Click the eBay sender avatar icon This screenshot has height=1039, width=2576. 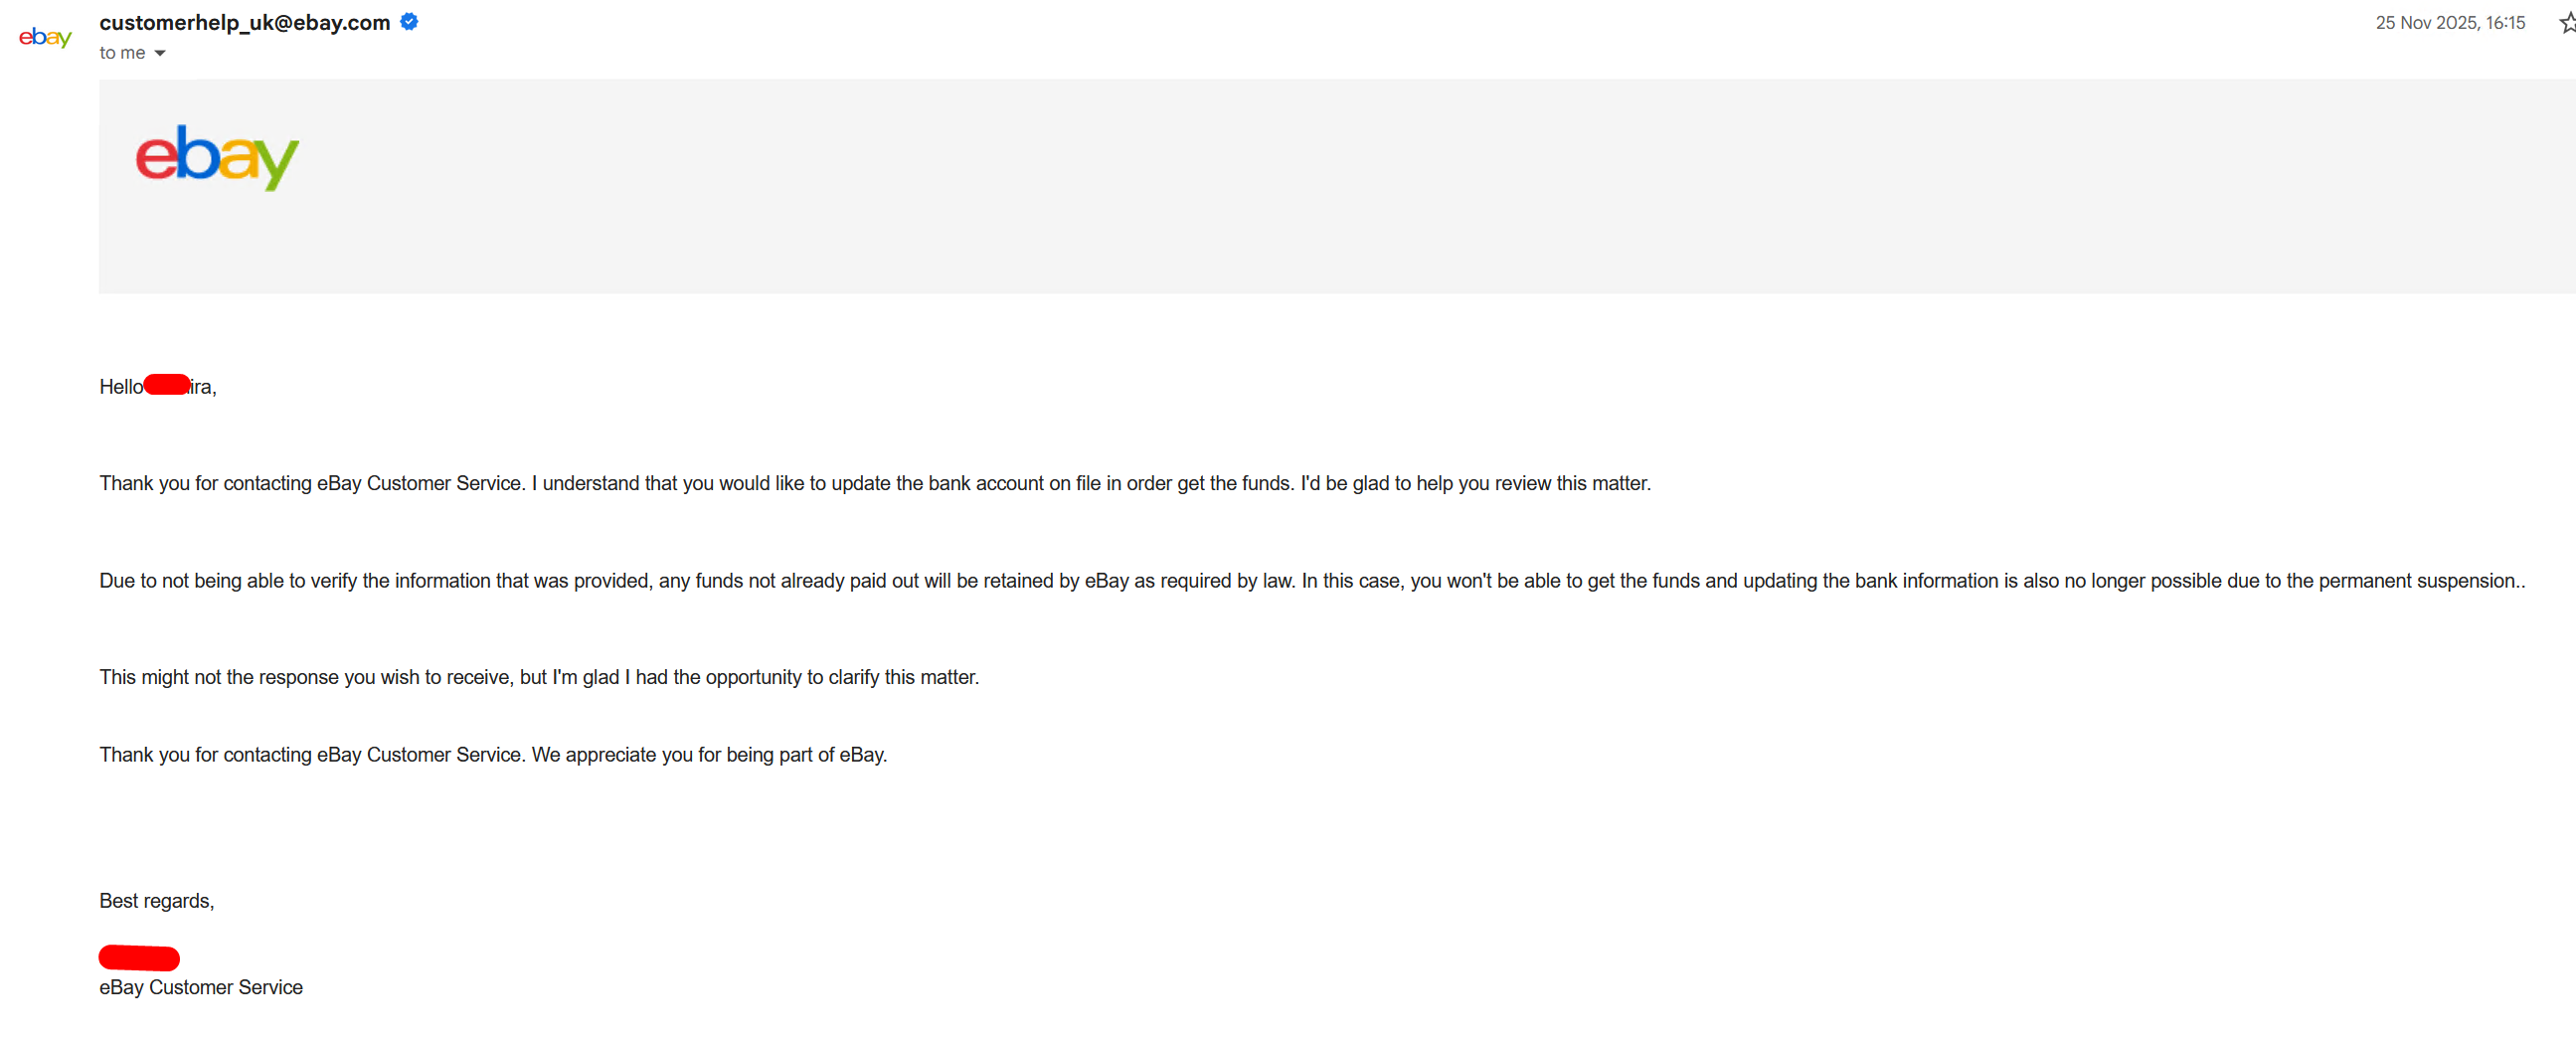click(45, 38)
